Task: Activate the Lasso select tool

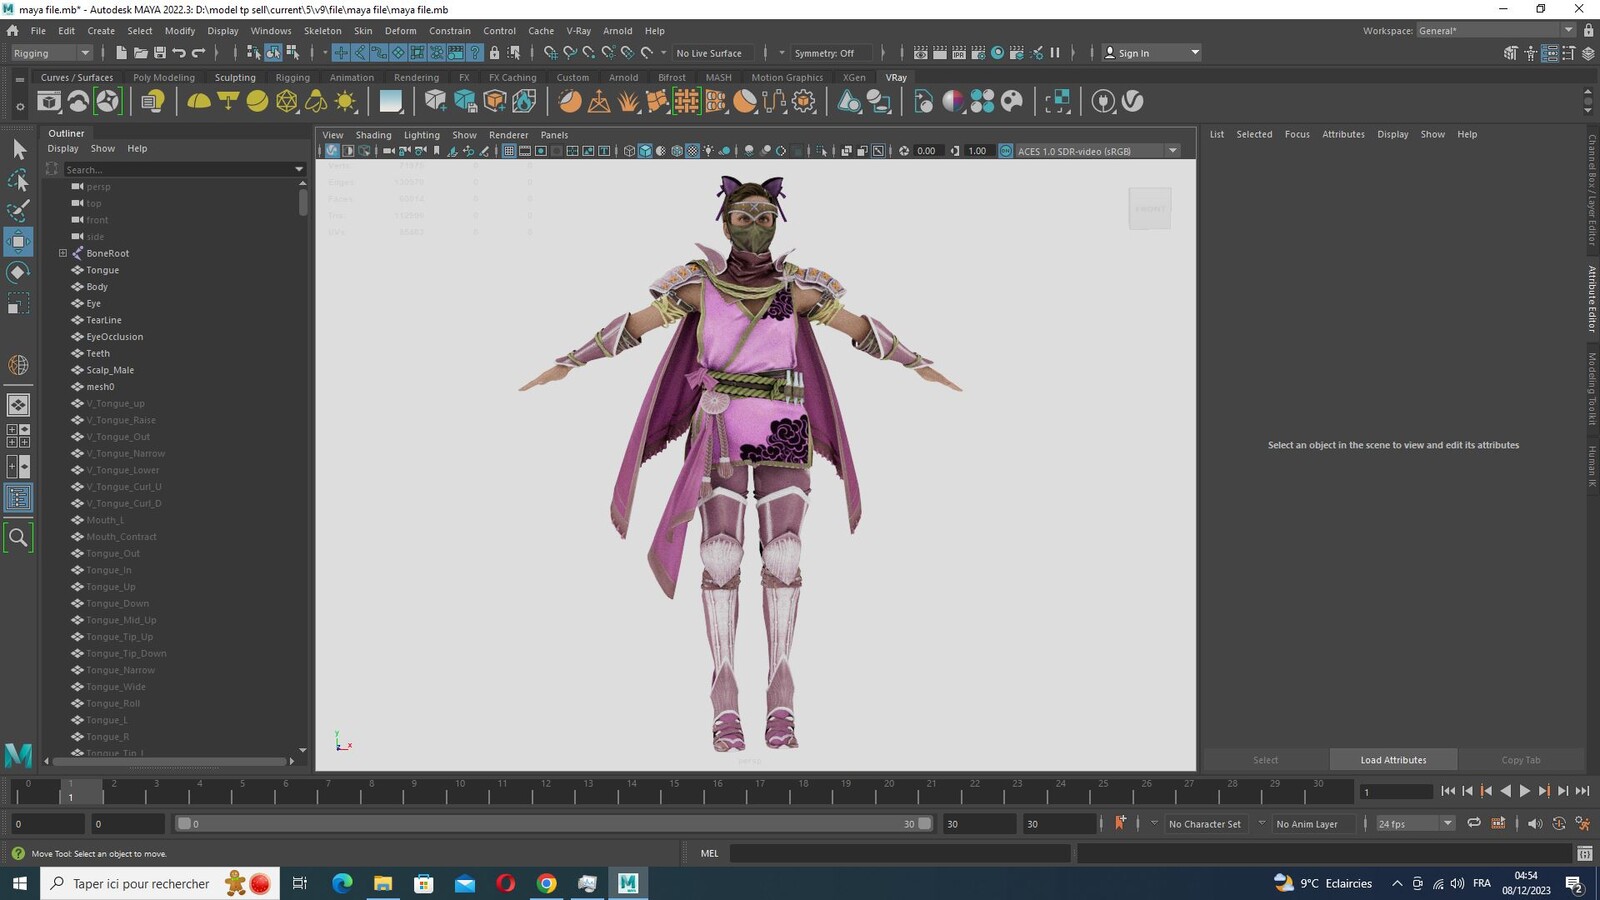Action: 18,180
